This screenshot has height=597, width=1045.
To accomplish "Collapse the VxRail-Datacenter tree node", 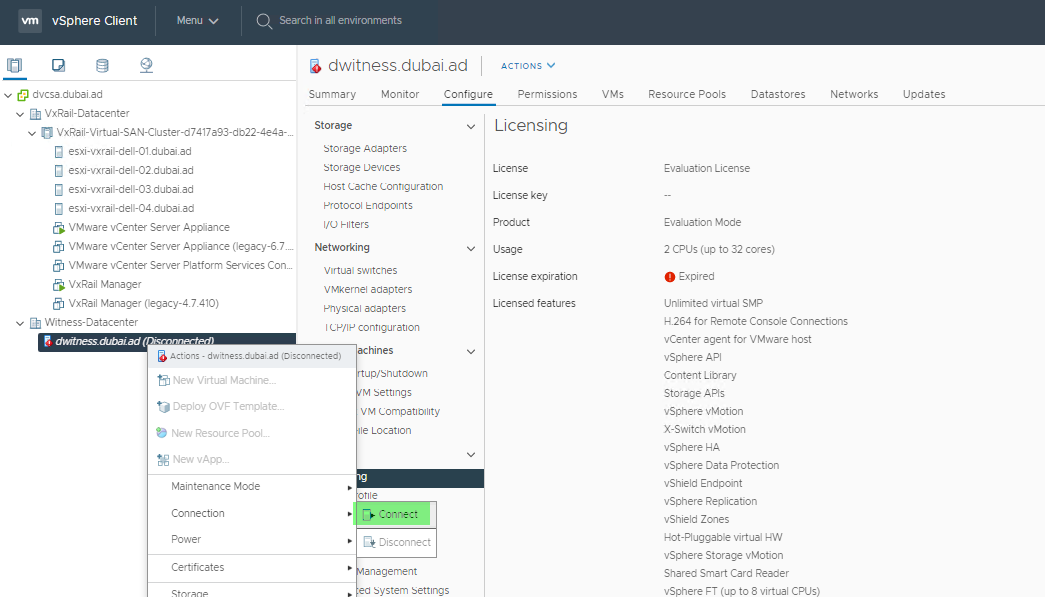I will [x=20, y=114].
